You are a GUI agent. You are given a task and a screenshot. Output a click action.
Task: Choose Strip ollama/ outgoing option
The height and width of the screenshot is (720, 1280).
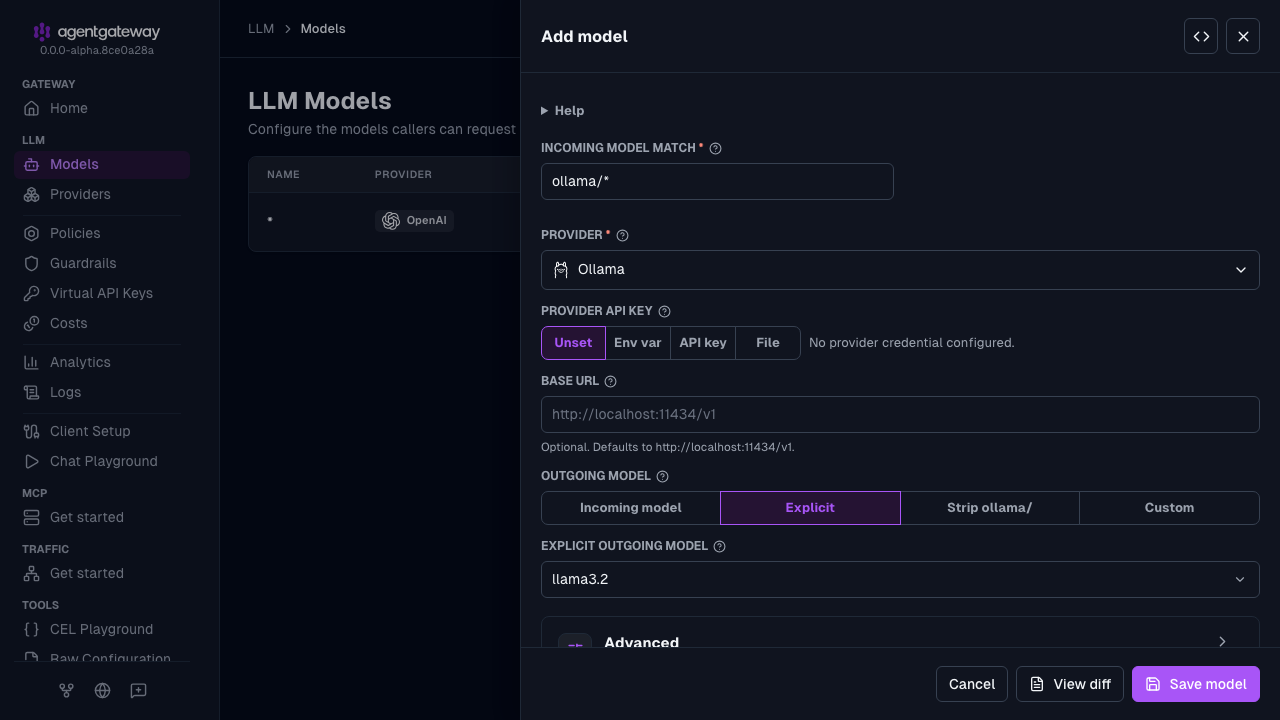[x=989, y=507]
